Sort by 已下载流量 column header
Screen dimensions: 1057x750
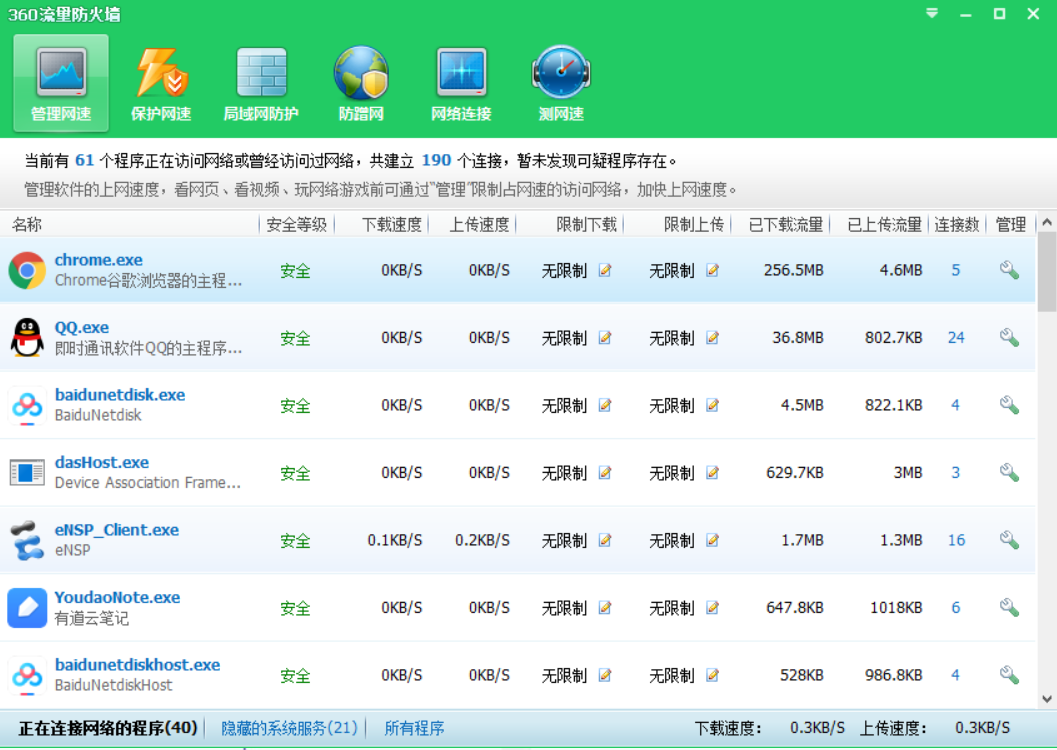point(786,224)
